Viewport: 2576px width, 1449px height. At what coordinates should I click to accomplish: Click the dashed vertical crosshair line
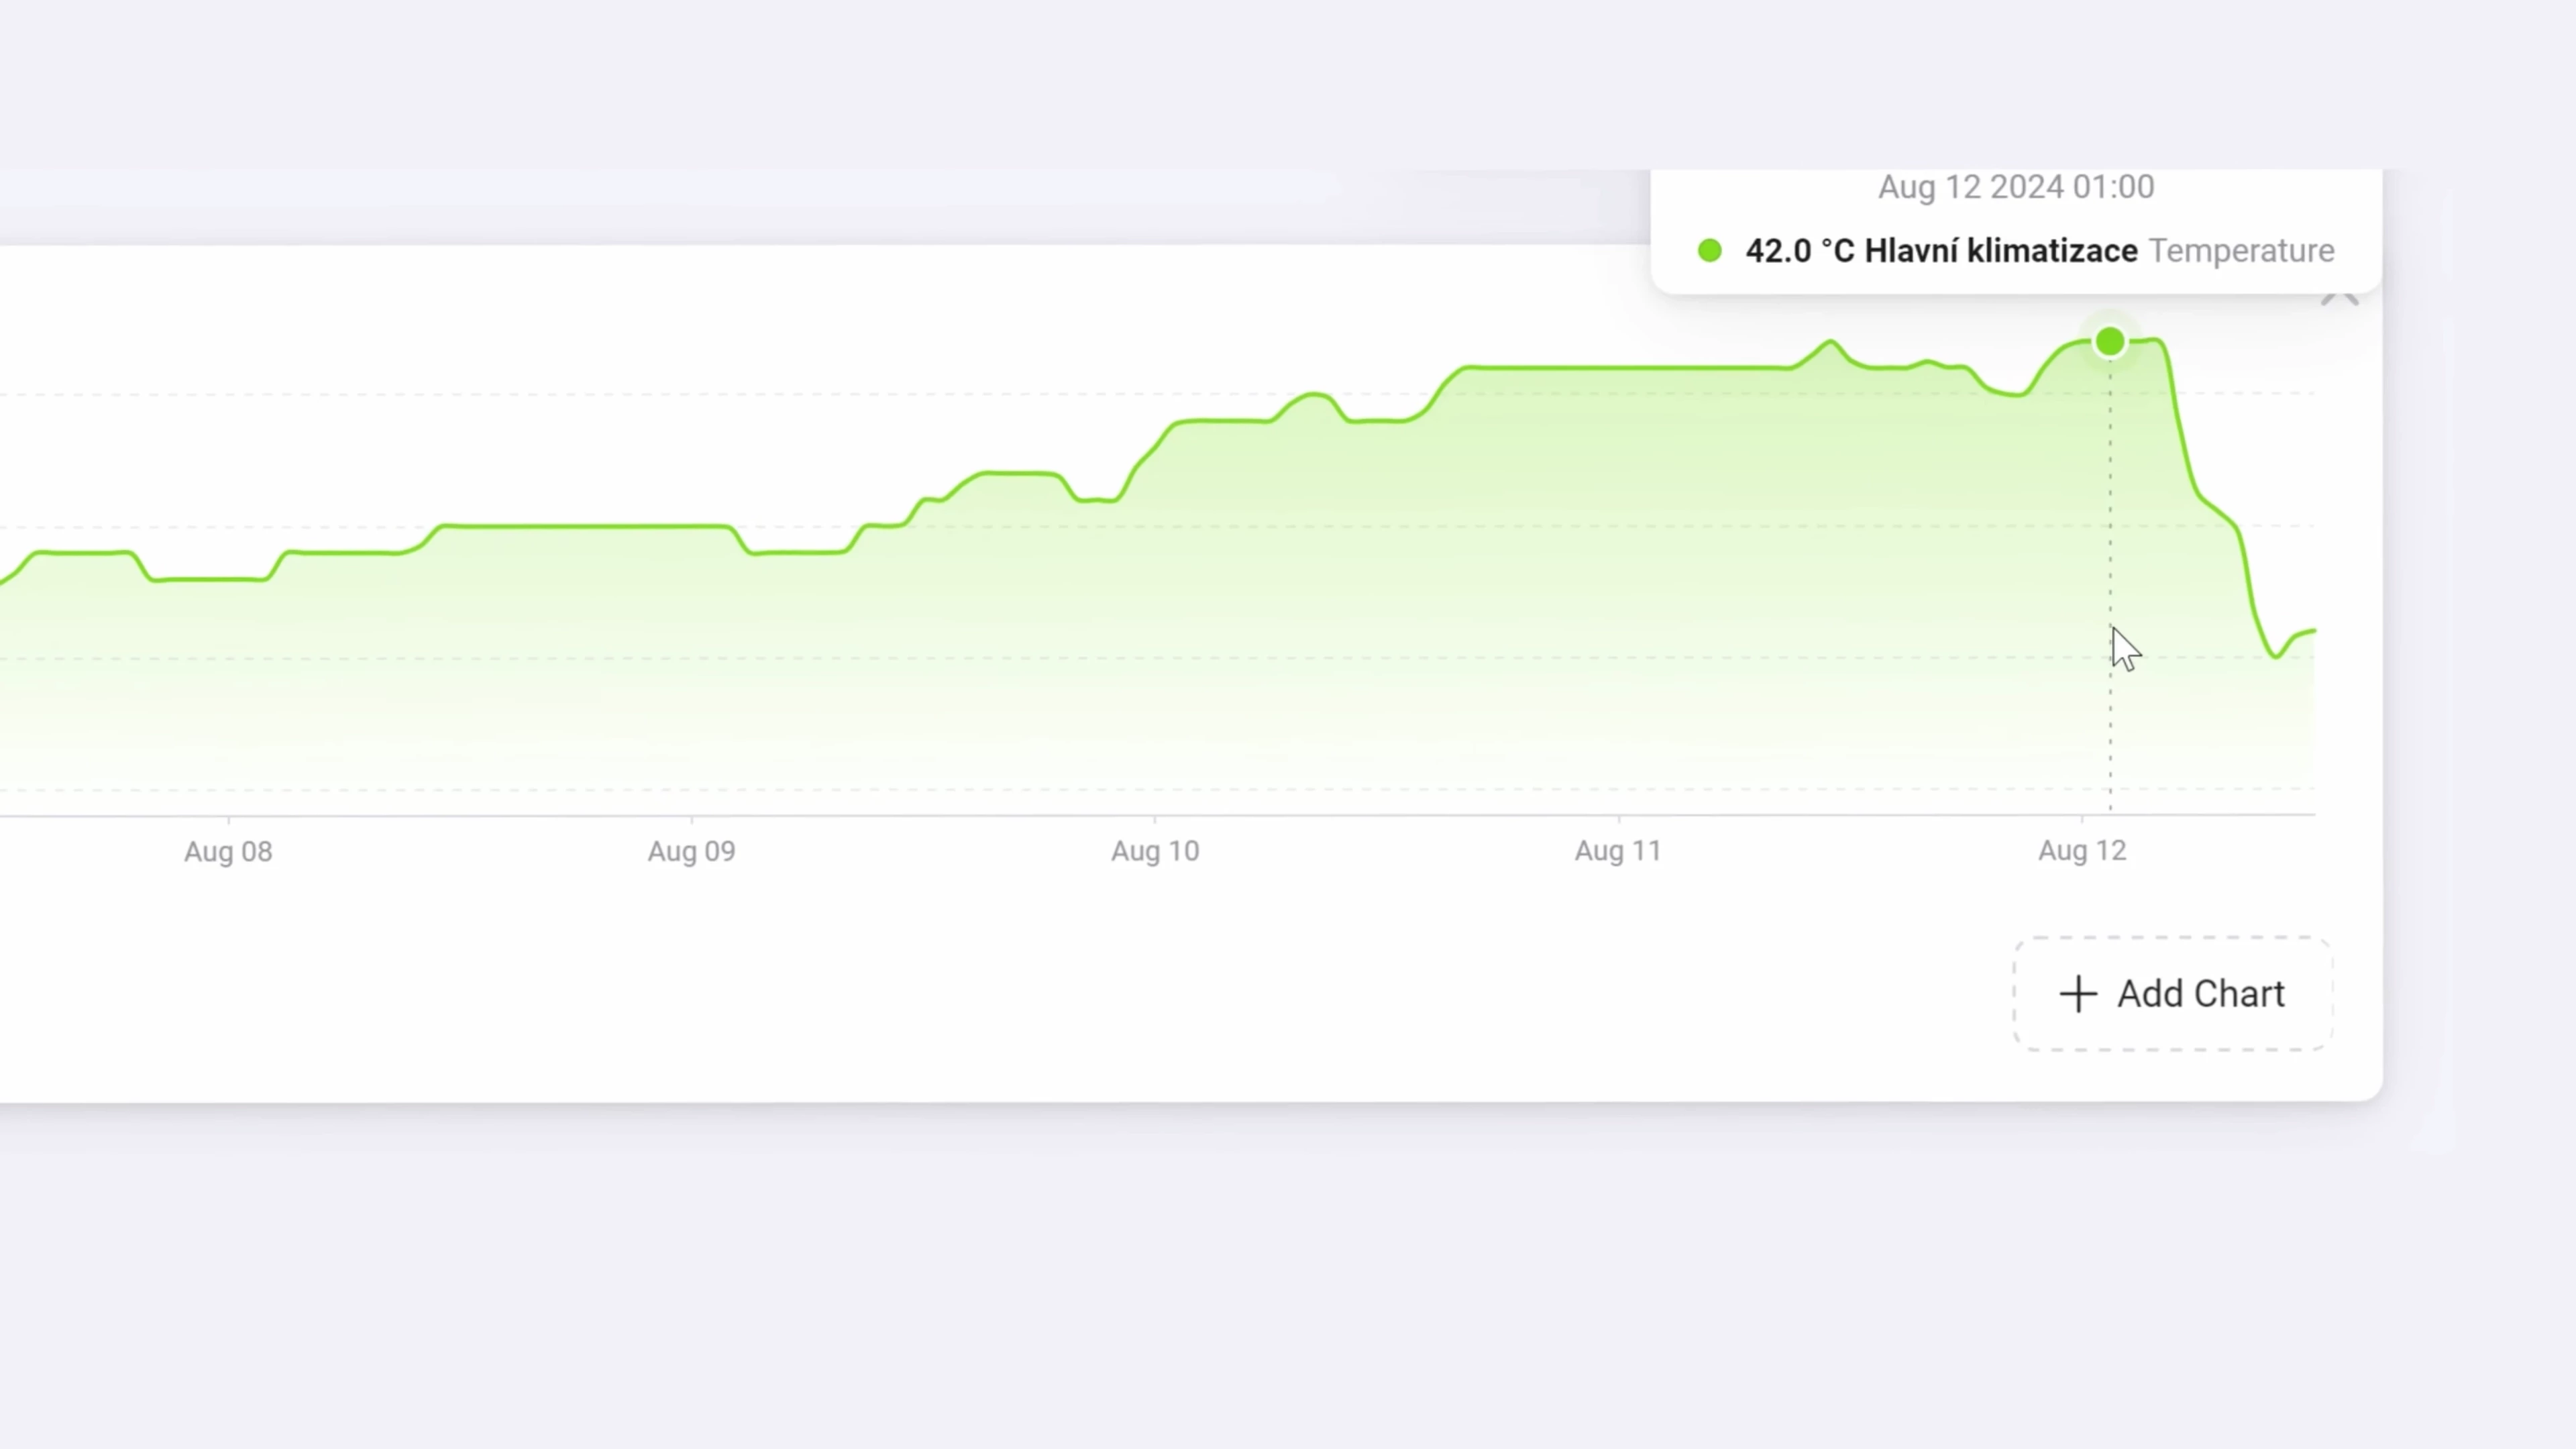click(x=2110, y=580)
